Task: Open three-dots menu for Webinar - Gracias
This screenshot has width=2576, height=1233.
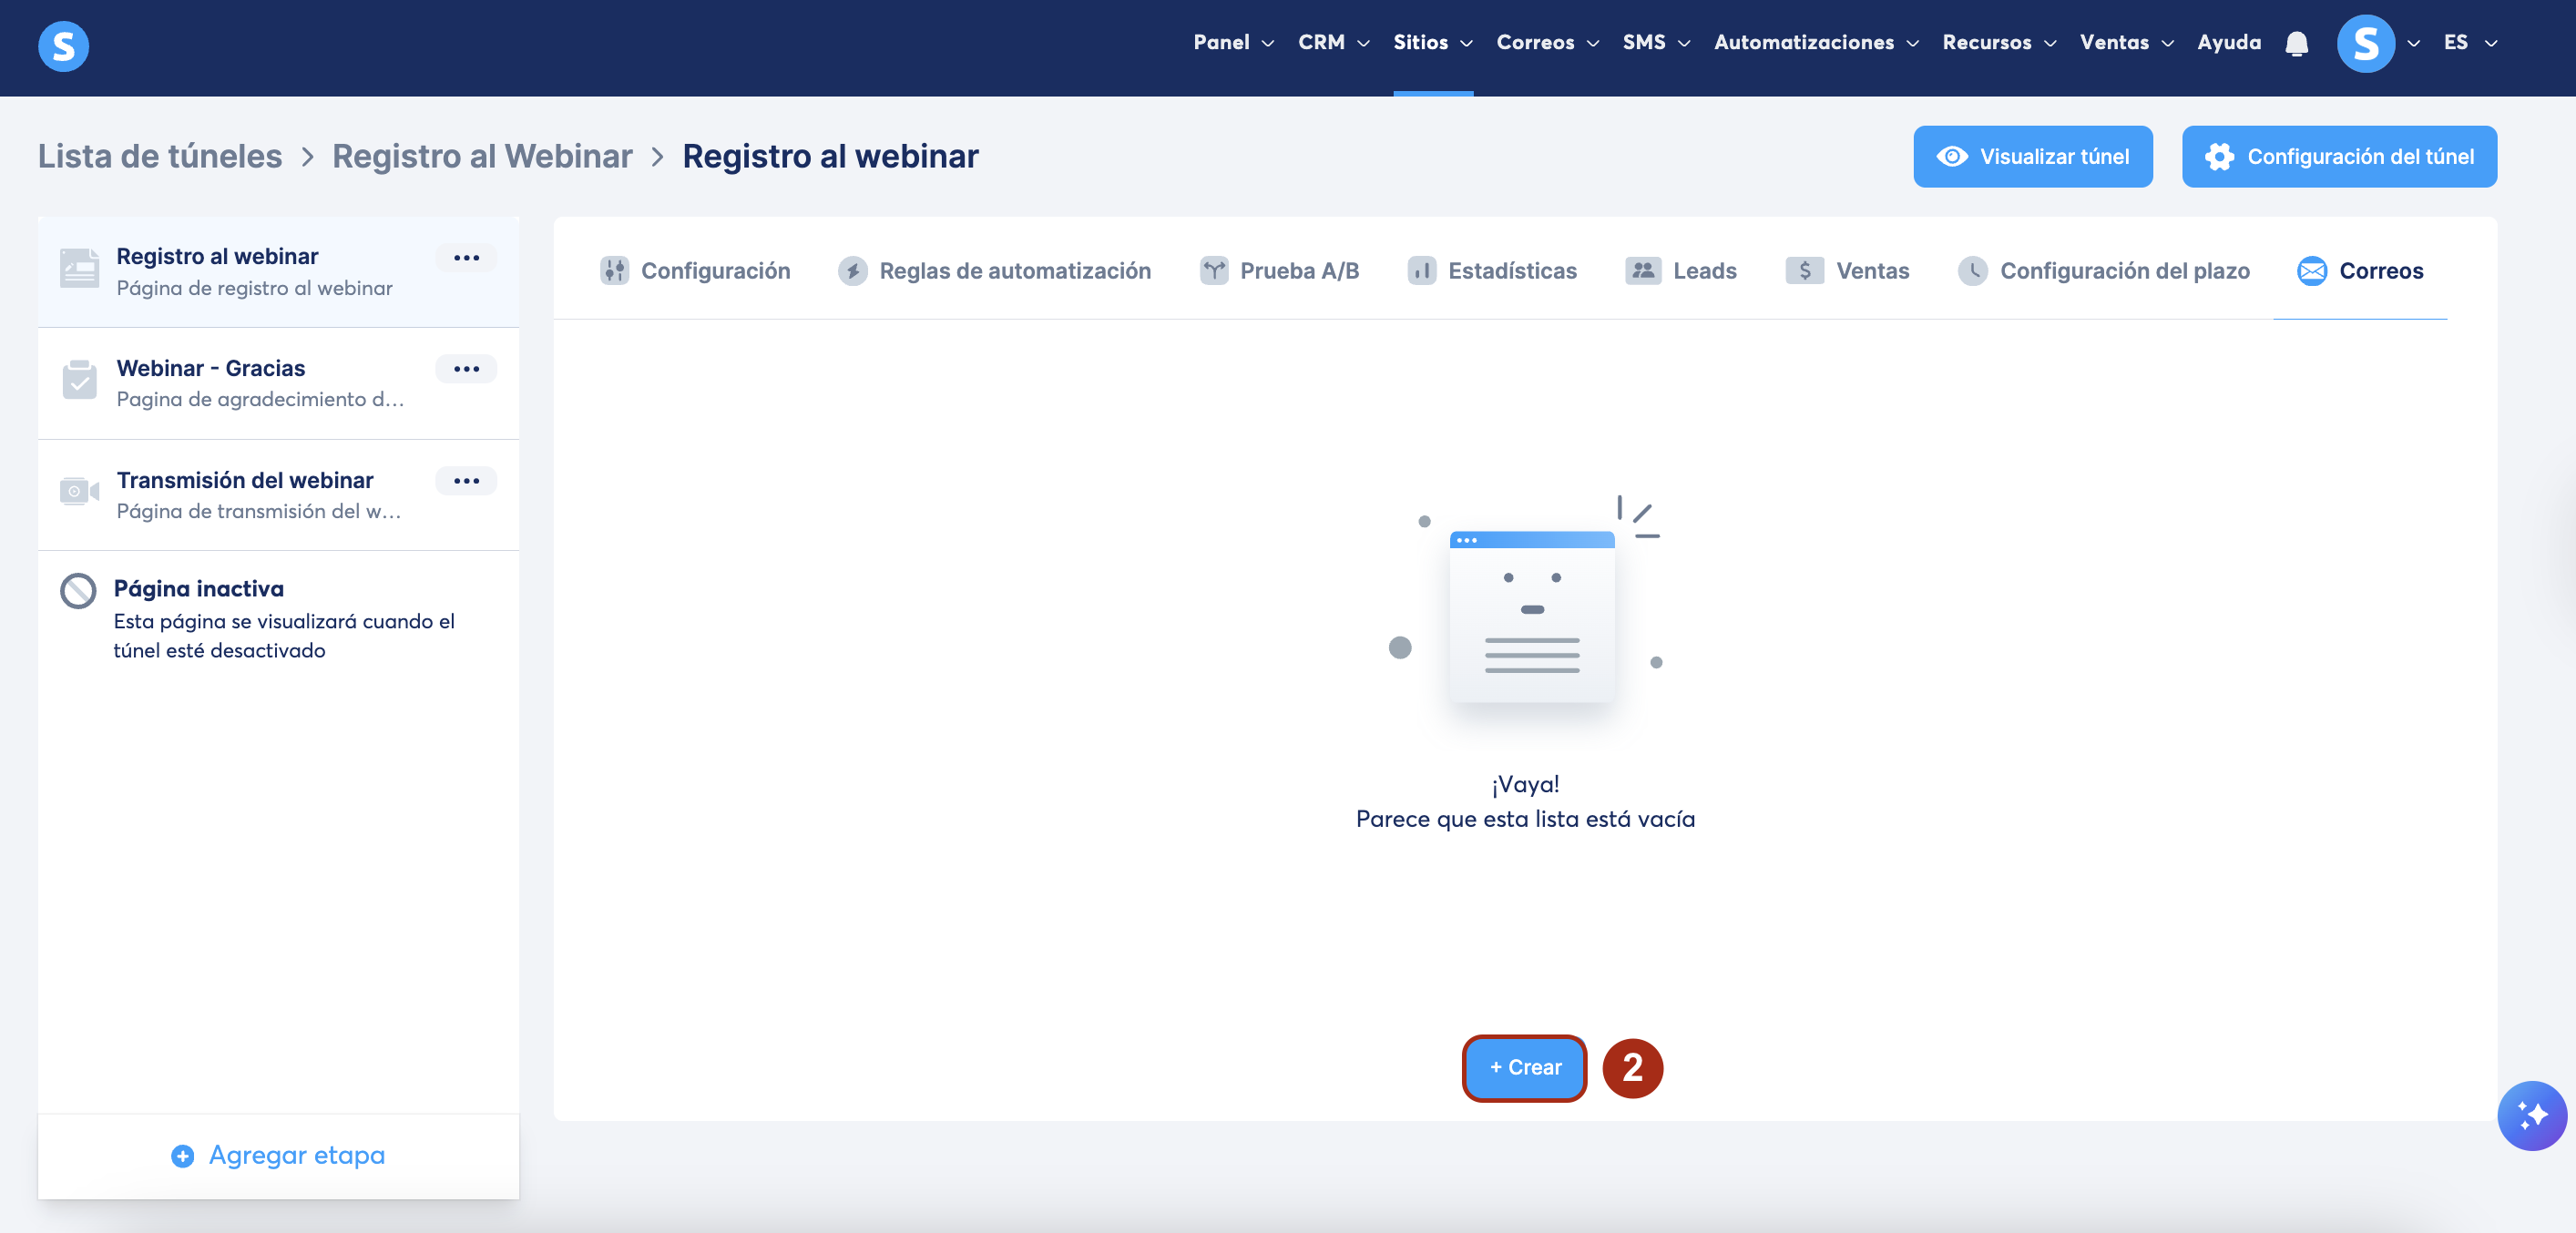Action: [466, 369]
